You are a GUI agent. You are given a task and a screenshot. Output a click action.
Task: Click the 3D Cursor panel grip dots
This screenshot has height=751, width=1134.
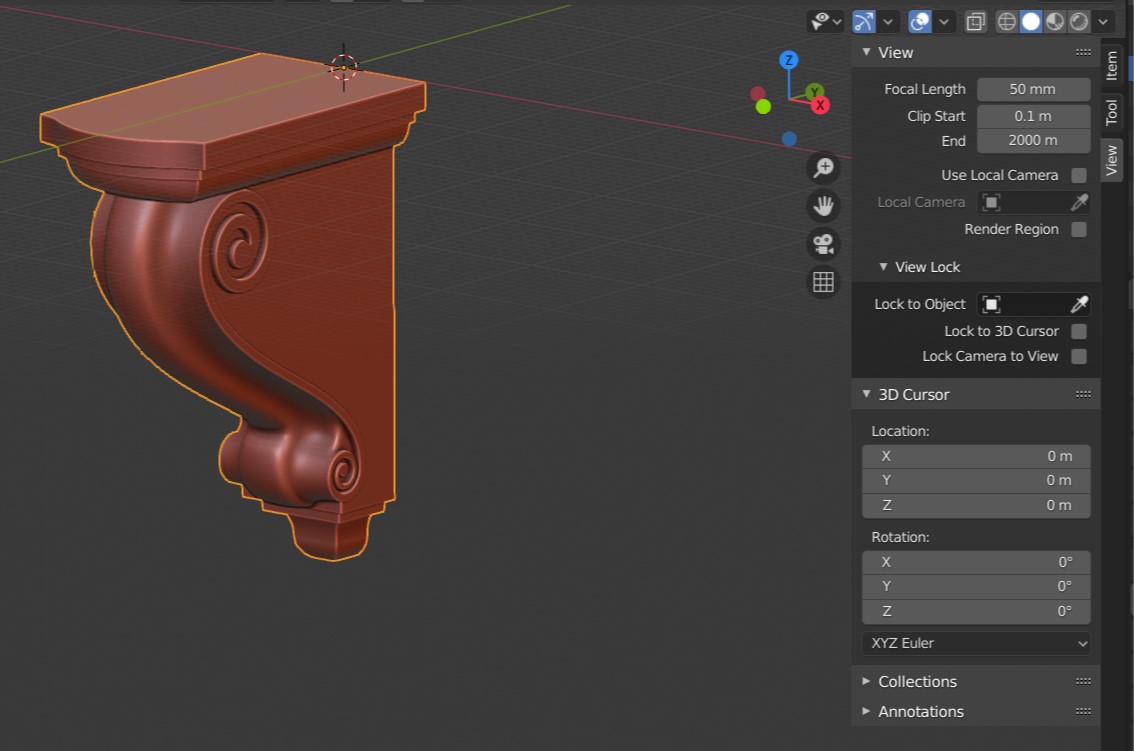point(1083,394)
